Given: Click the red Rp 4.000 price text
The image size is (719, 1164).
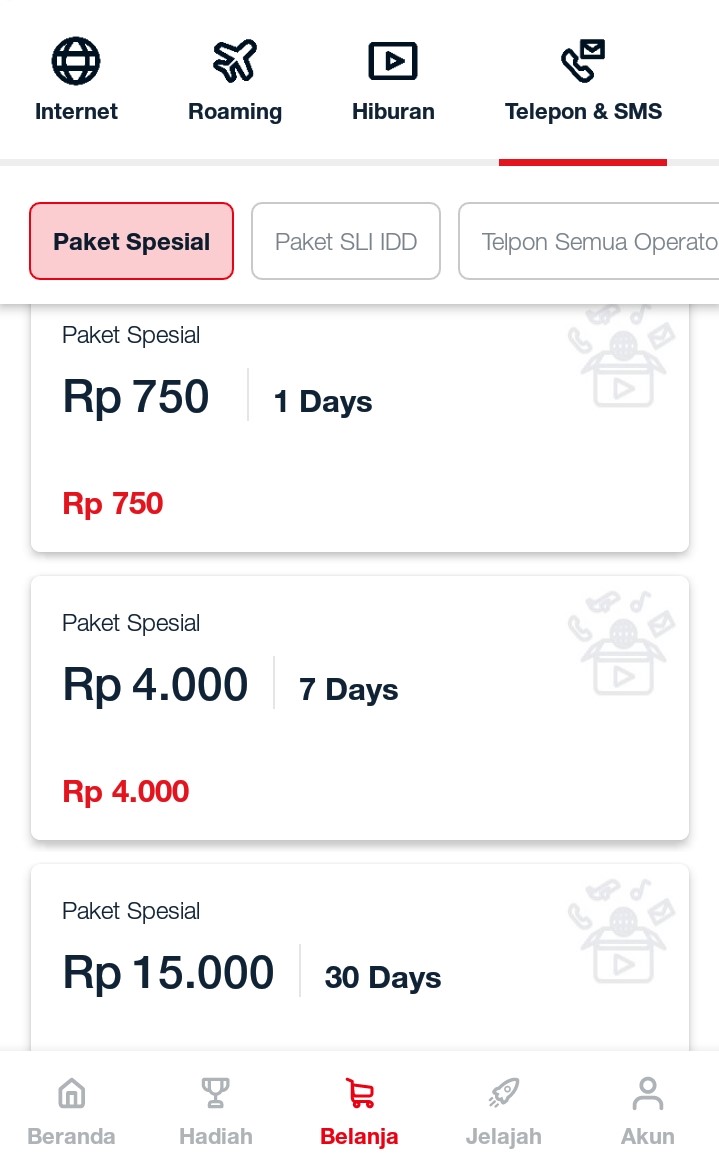Looking at the screenshot, I should pyautogui.click(x=125, y=791).
